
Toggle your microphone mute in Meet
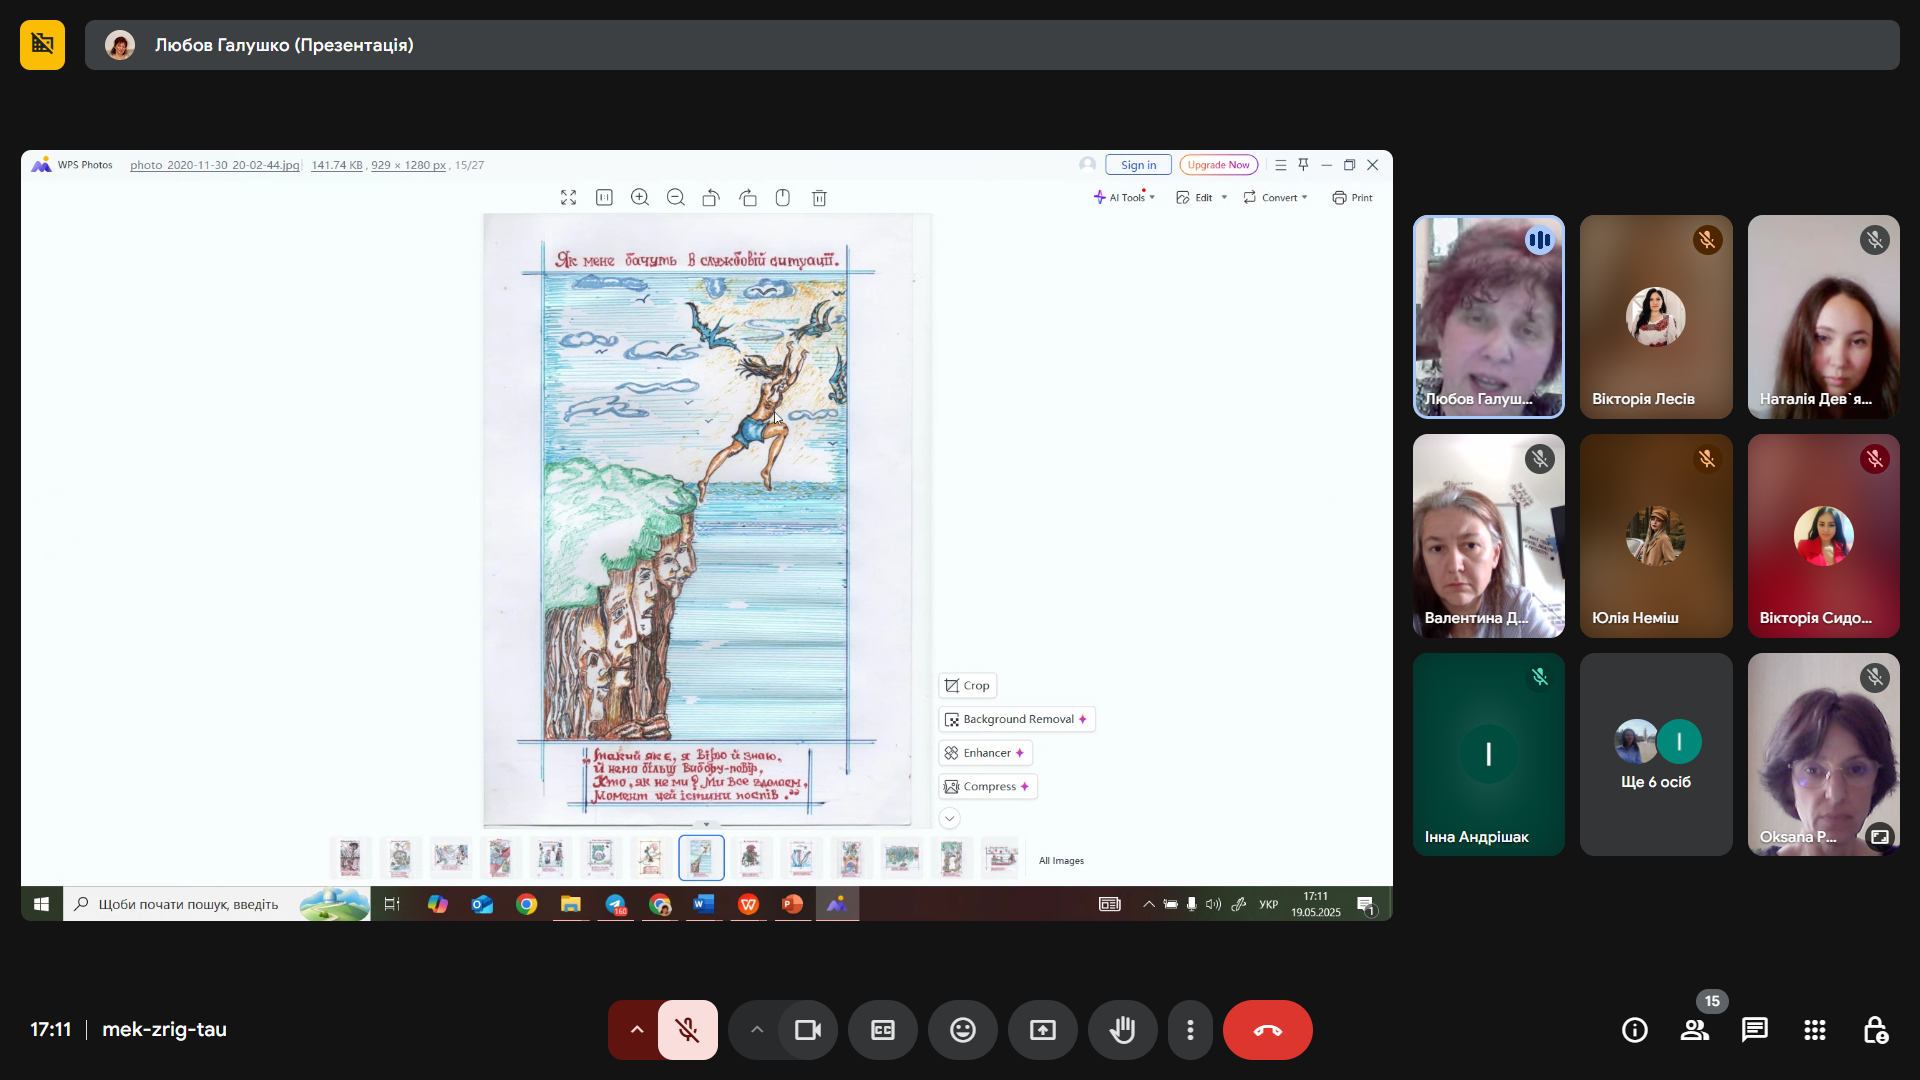pos(687,1030)
